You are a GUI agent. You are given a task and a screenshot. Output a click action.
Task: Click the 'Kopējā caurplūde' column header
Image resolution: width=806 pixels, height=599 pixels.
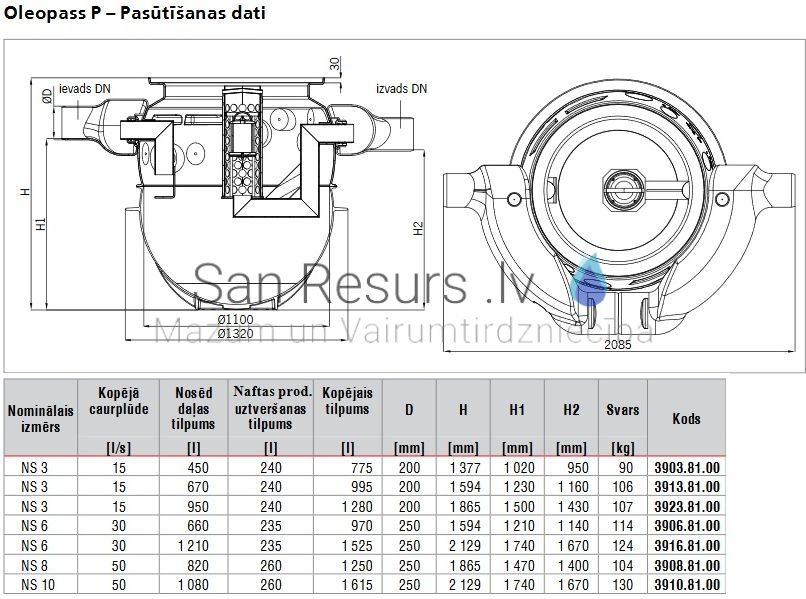pos(118,402)
